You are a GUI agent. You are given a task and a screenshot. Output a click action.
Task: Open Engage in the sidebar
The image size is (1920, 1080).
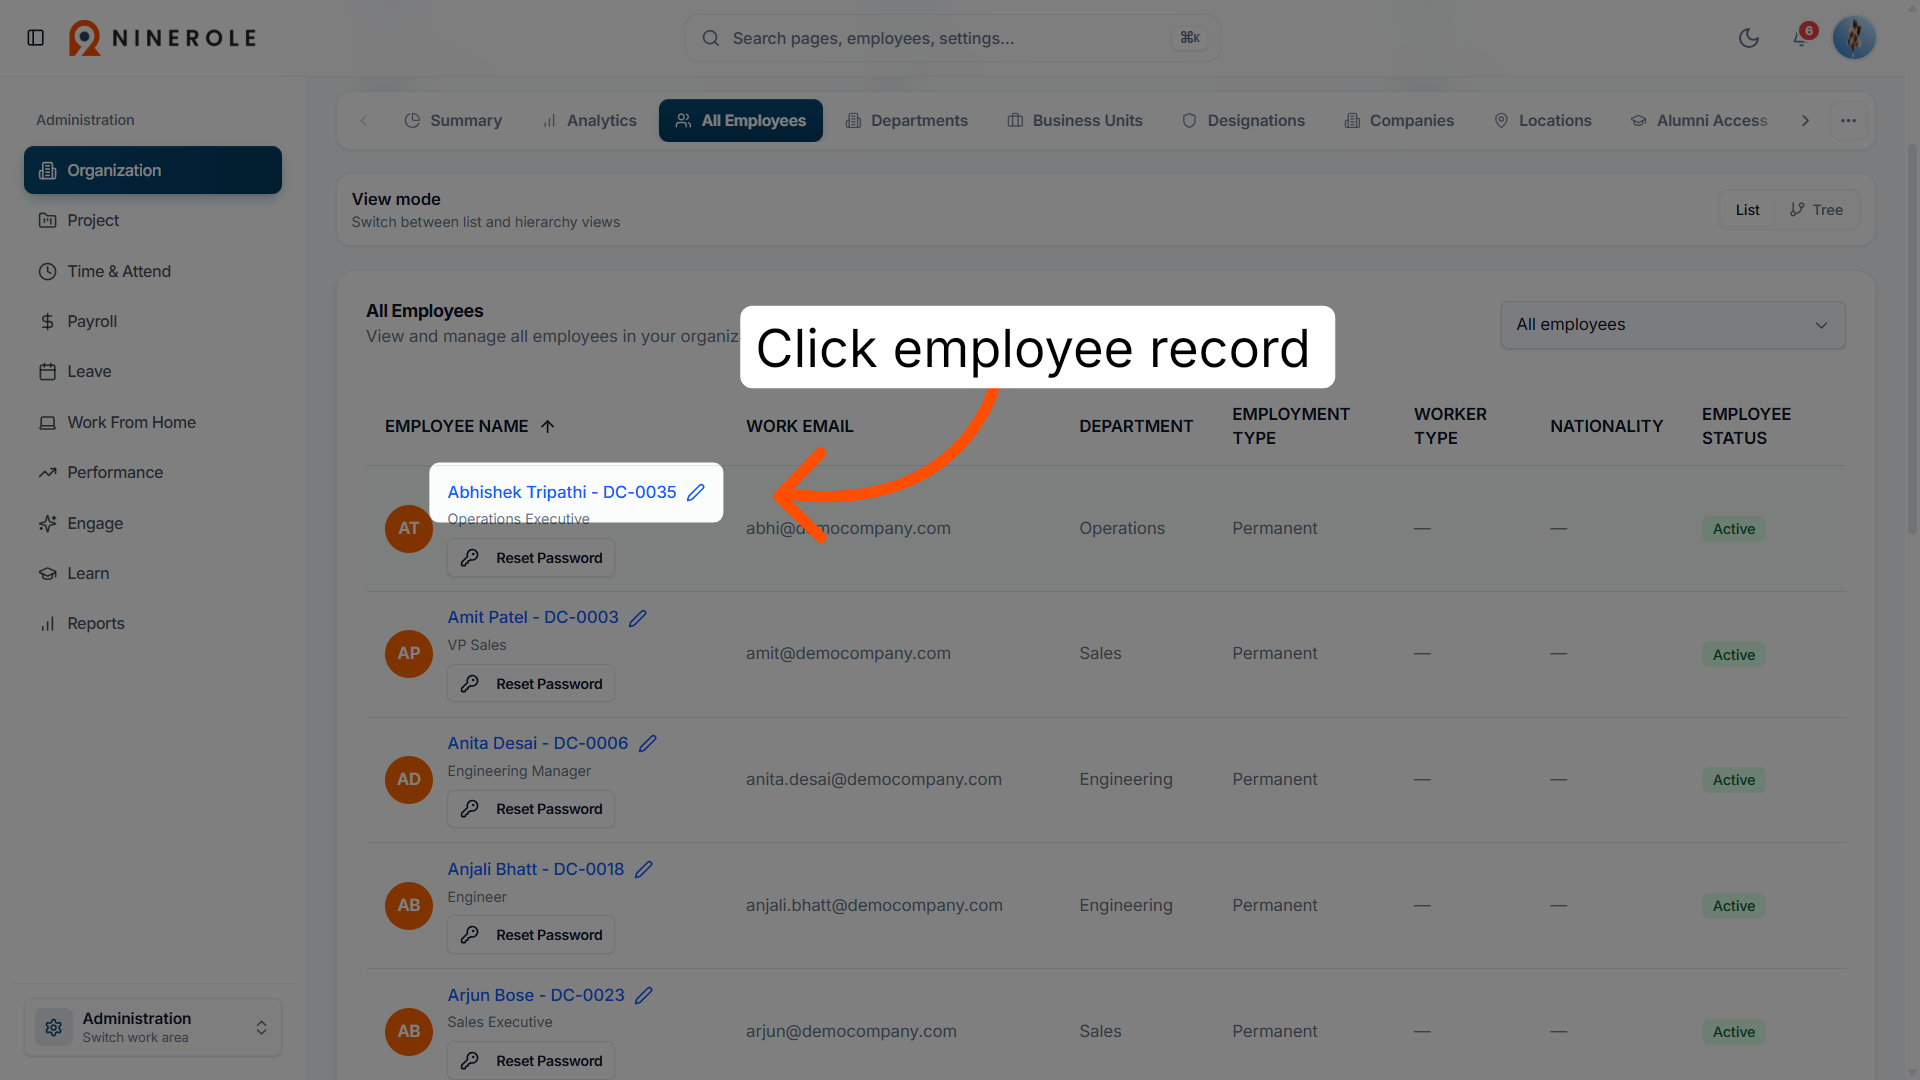[x=153, y=523]
